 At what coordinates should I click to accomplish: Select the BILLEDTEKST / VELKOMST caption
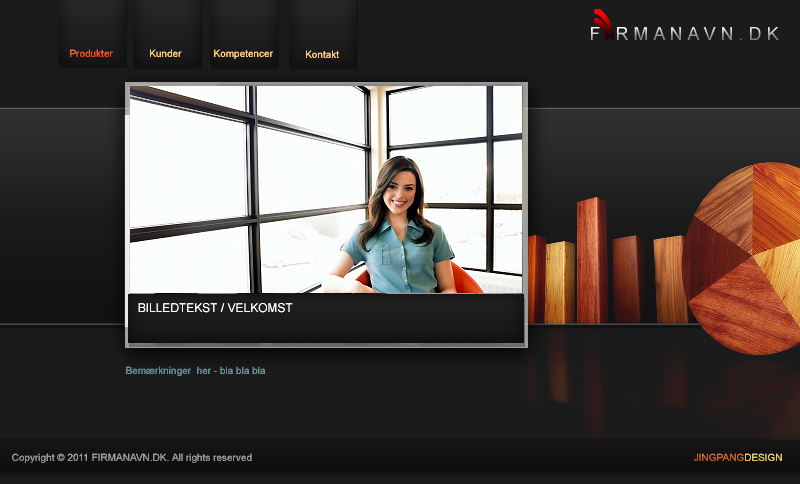coord(215,308)
